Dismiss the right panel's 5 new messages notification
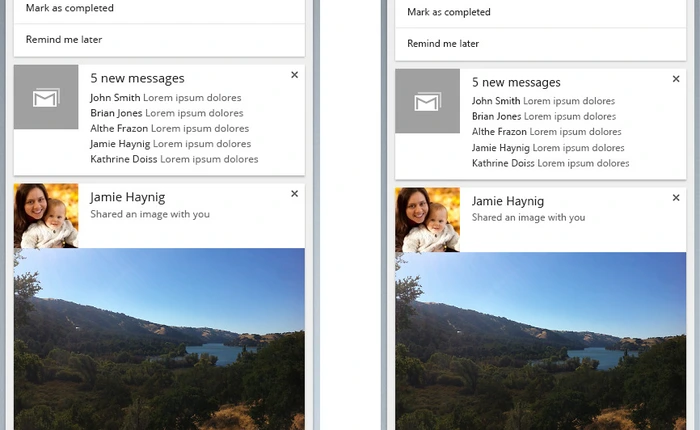The image size is (700, 430). tap(676, 79)
